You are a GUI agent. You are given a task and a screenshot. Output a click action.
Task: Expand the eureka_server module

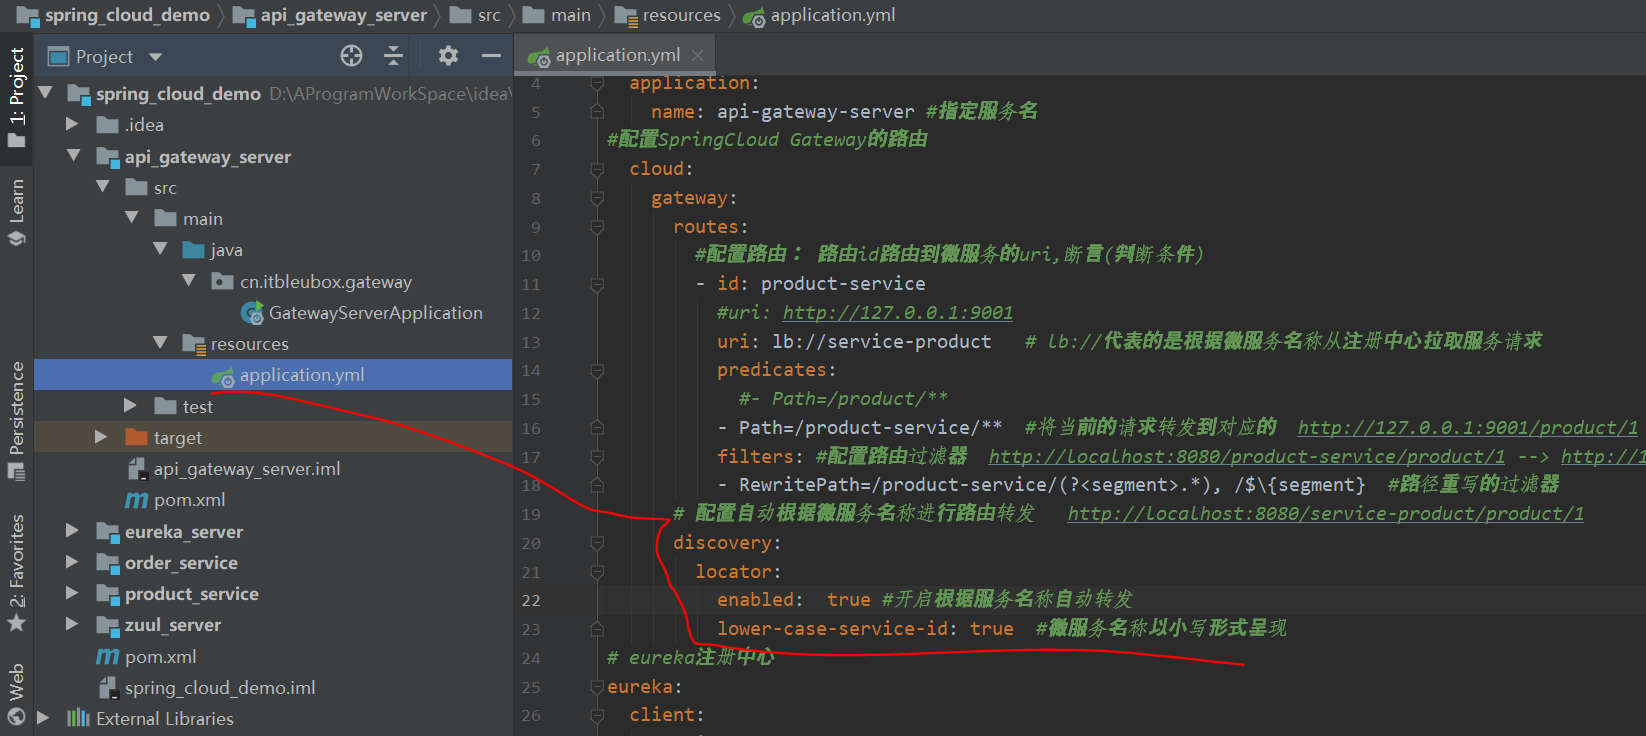pos(72,530)
